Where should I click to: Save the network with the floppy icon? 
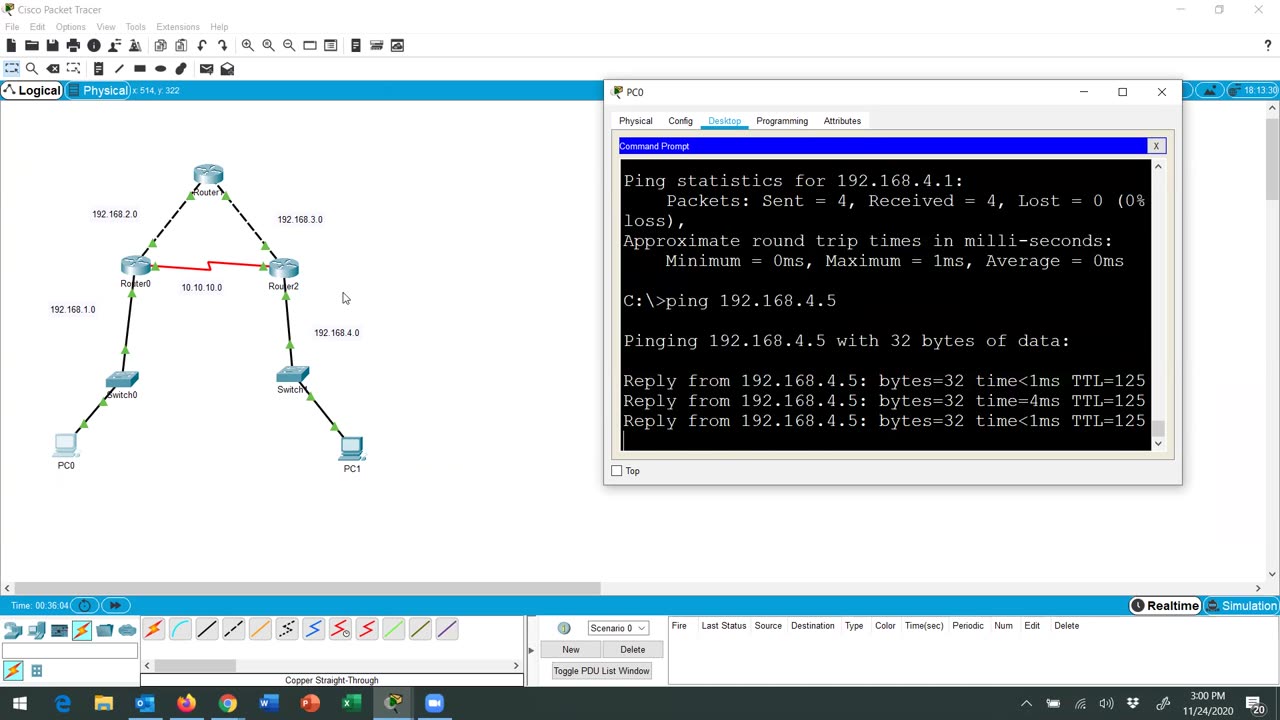click(52, 45)
